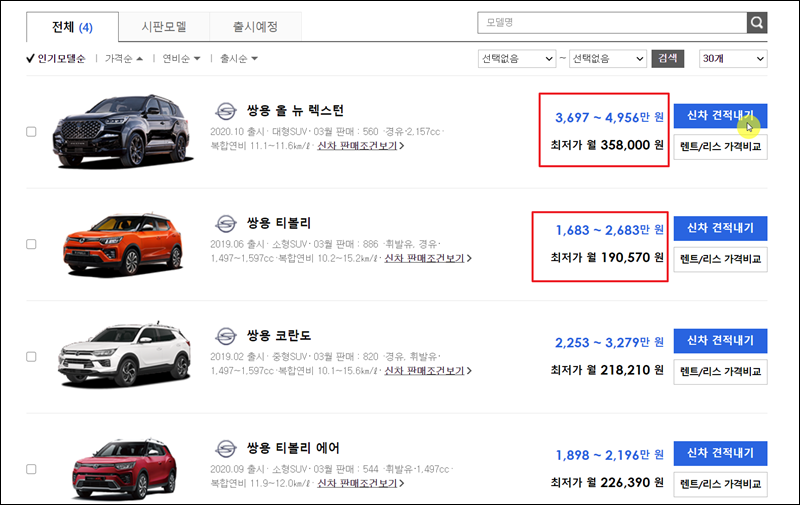Click the orange Tivoli car thumbnail
Image resolution: width=800 pixels, height=505 pixels.
pyautogui.click(x=123, y=245)
